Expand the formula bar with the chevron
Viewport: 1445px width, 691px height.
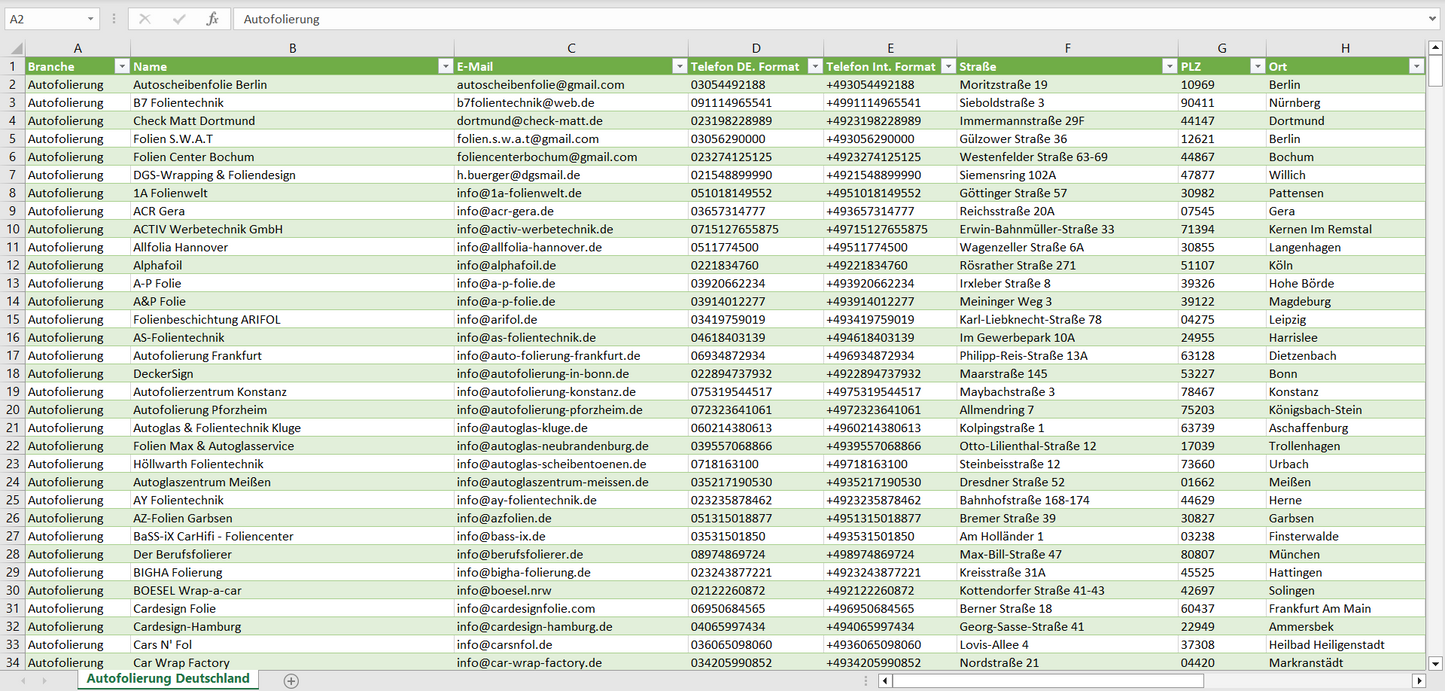[1434, 19]
